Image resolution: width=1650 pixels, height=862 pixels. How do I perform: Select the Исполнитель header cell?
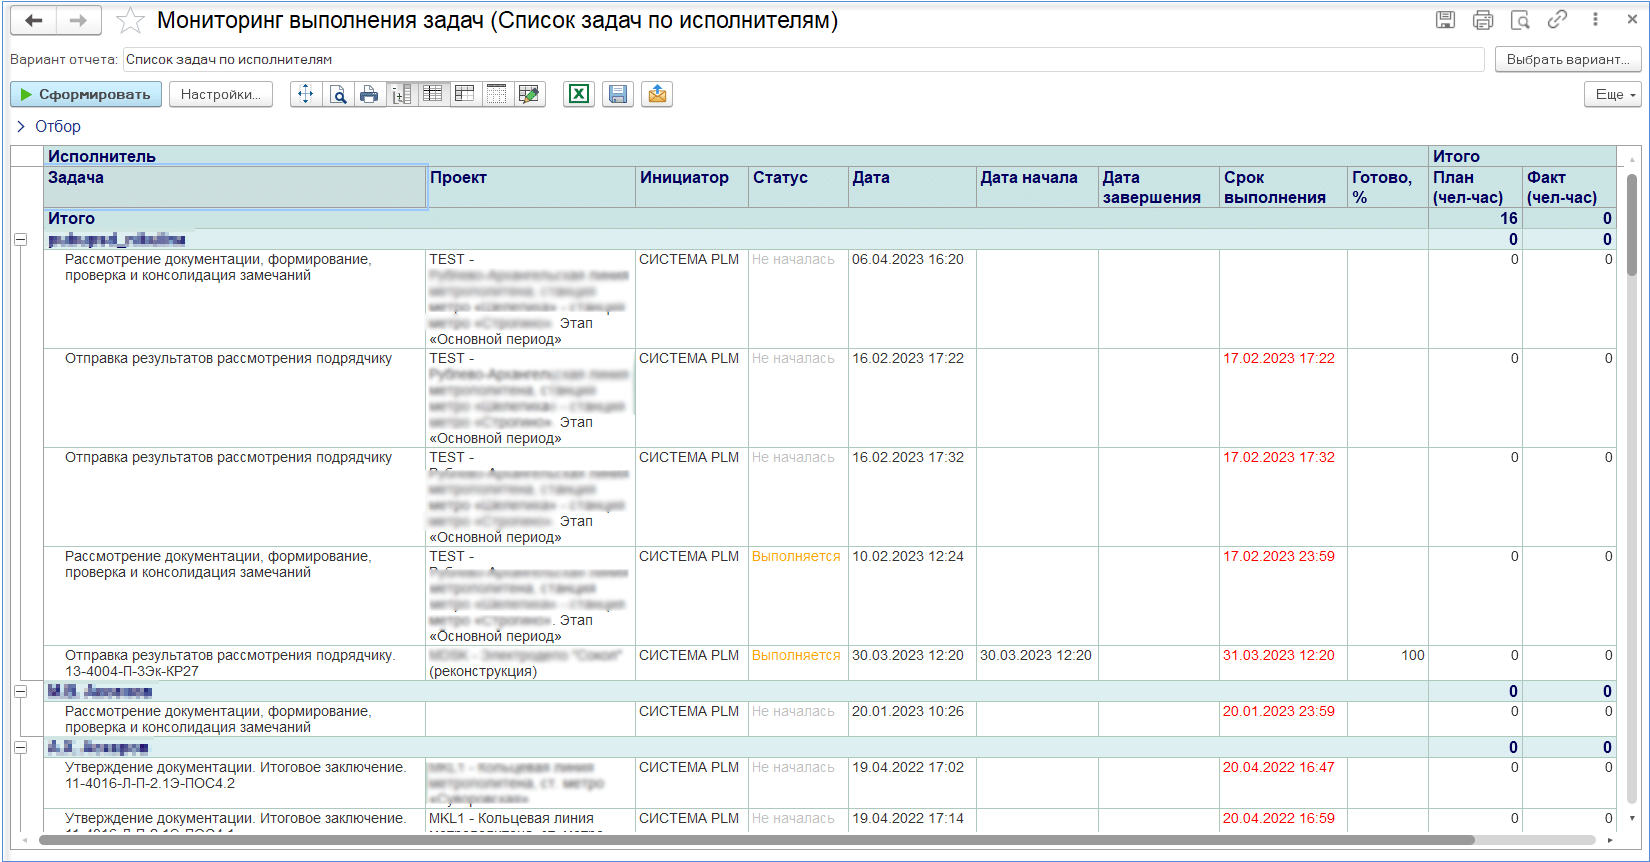[736, 156]
